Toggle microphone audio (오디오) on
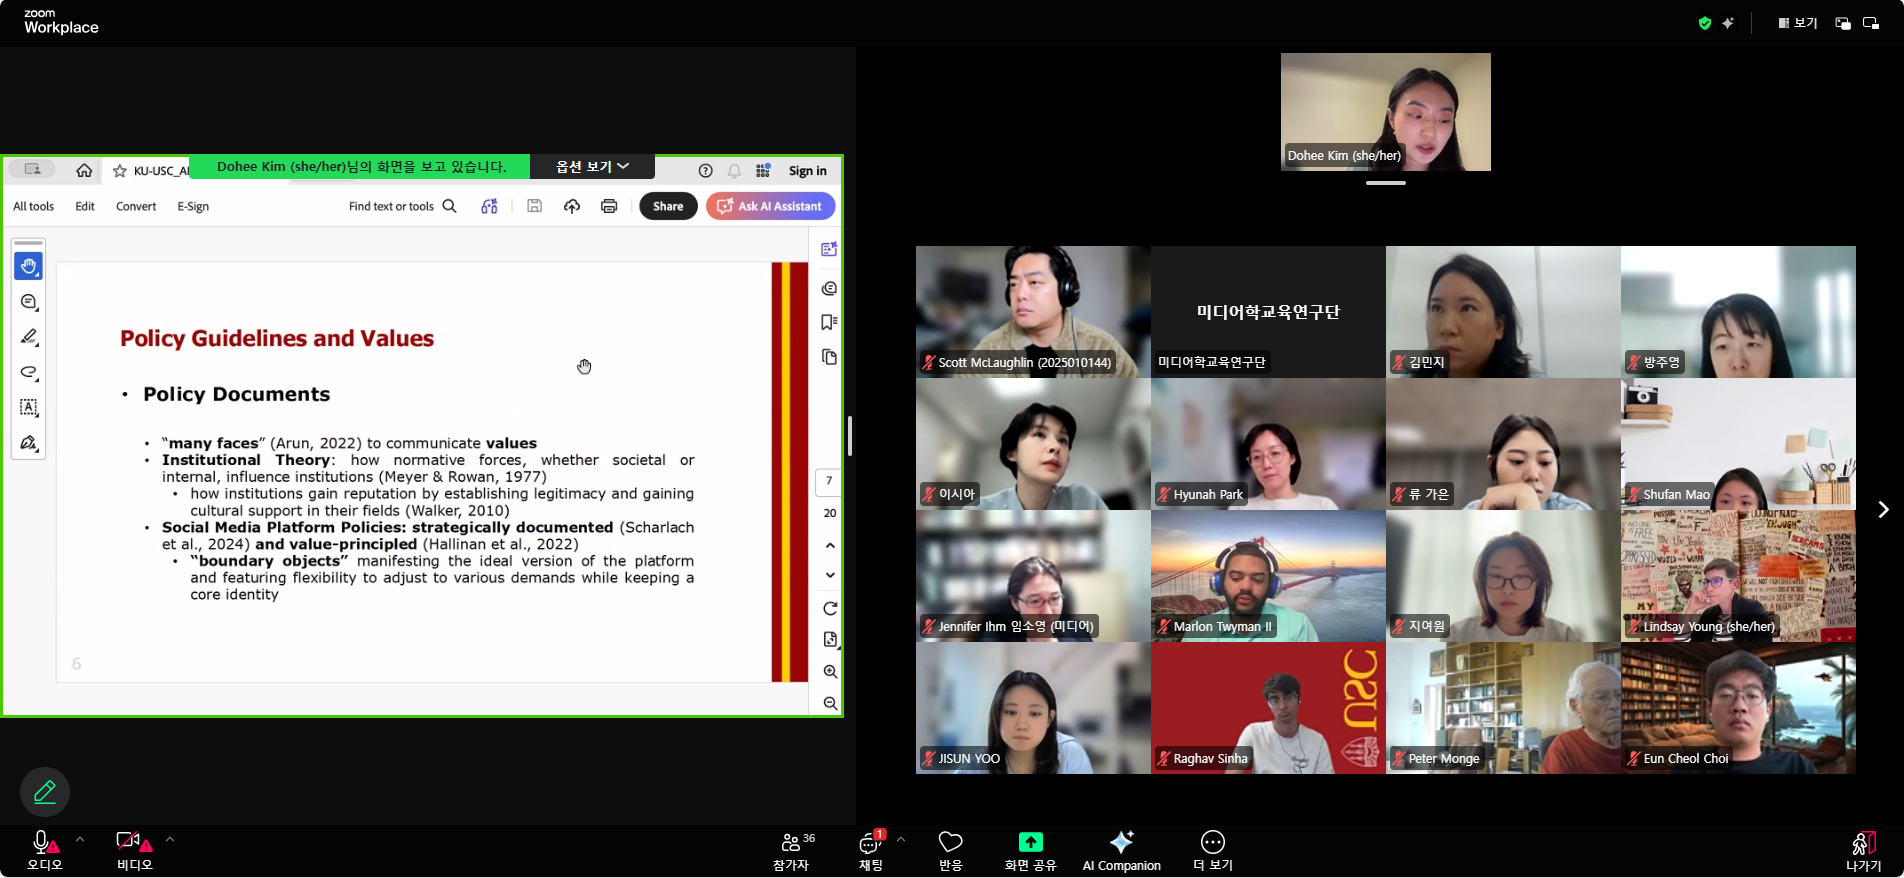1904x878 pixels. coord(42,843)
